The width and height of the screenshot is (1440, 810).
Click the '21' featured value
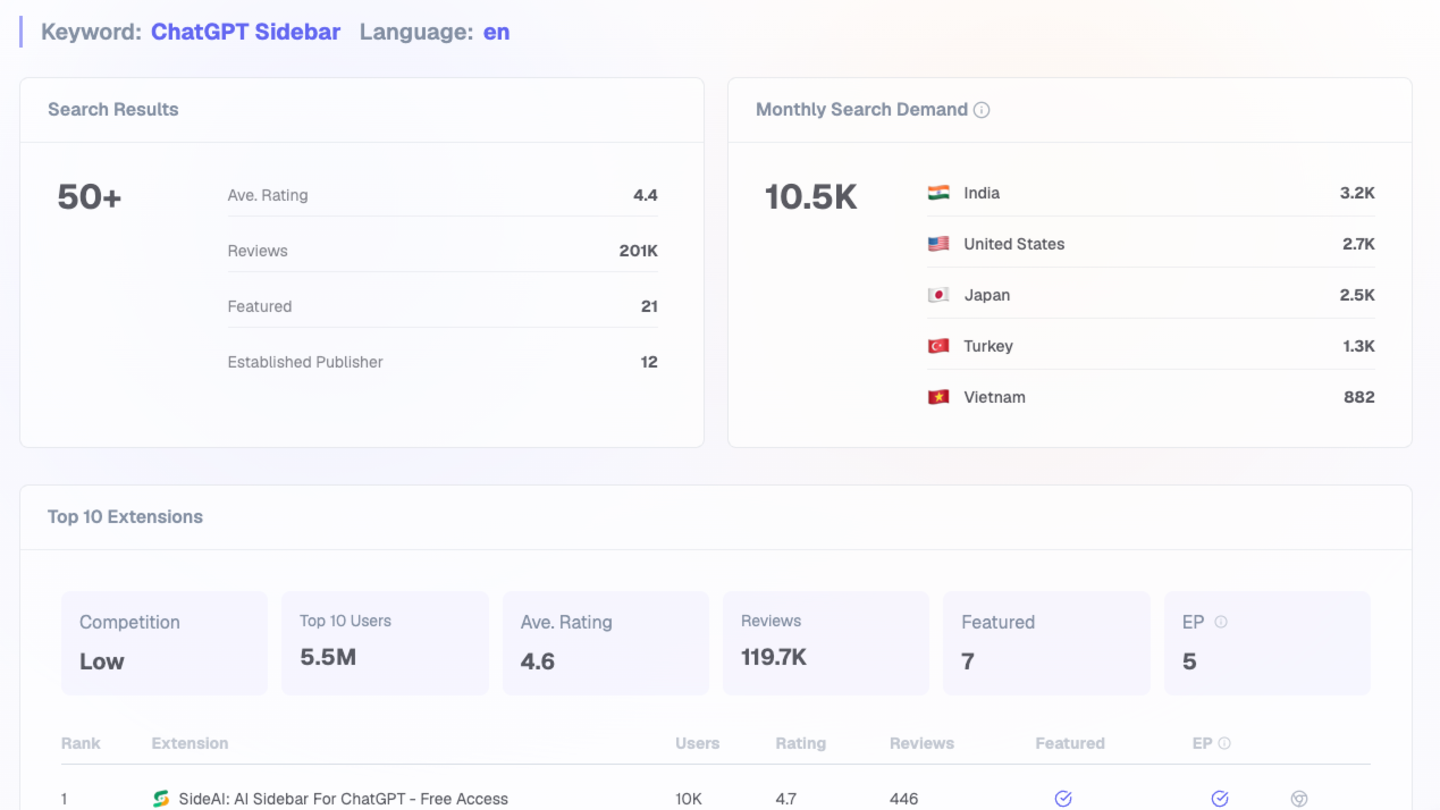[x=649, y=306]
